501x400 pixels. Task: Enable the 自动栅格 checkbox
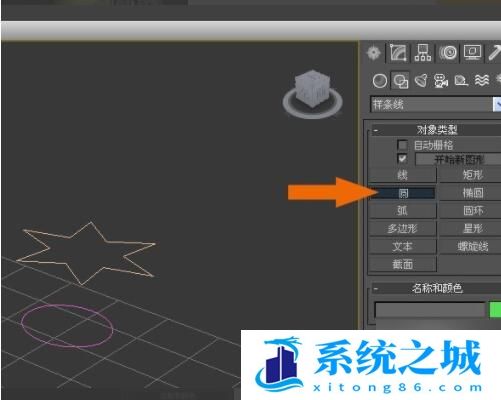pyautogui.click(x=402, y=145)
